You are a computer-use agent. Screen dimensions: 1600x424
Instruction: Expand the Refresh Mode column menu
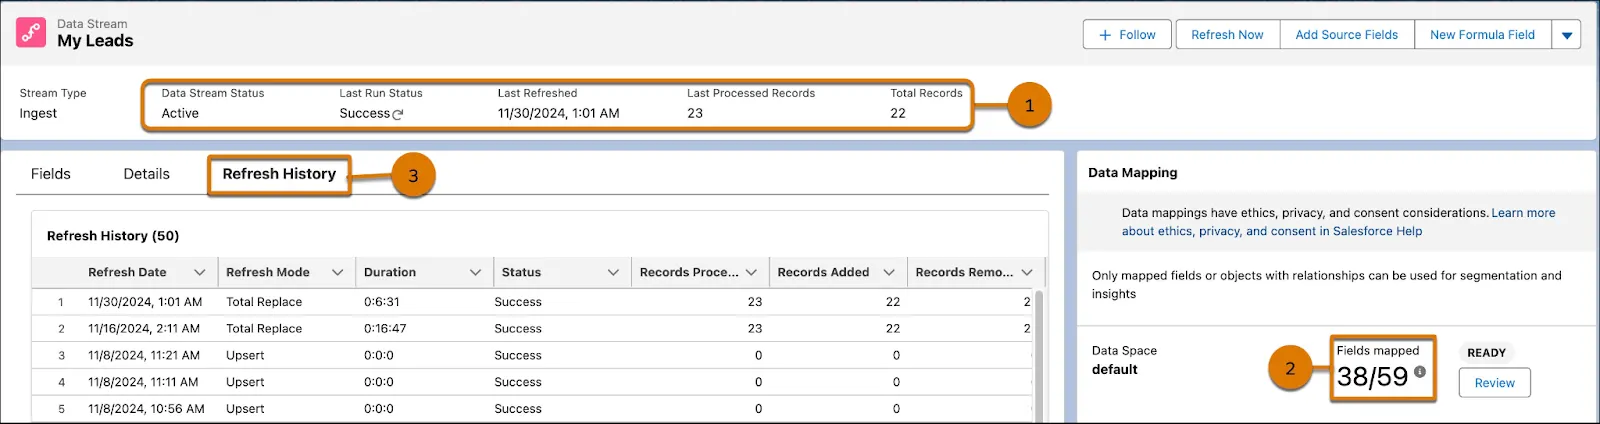[338, 272]
